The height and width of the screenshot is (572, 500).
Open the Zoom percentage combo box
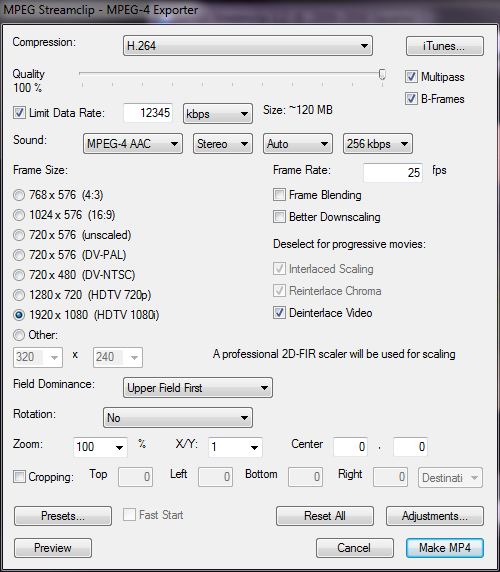click(100, 447)
